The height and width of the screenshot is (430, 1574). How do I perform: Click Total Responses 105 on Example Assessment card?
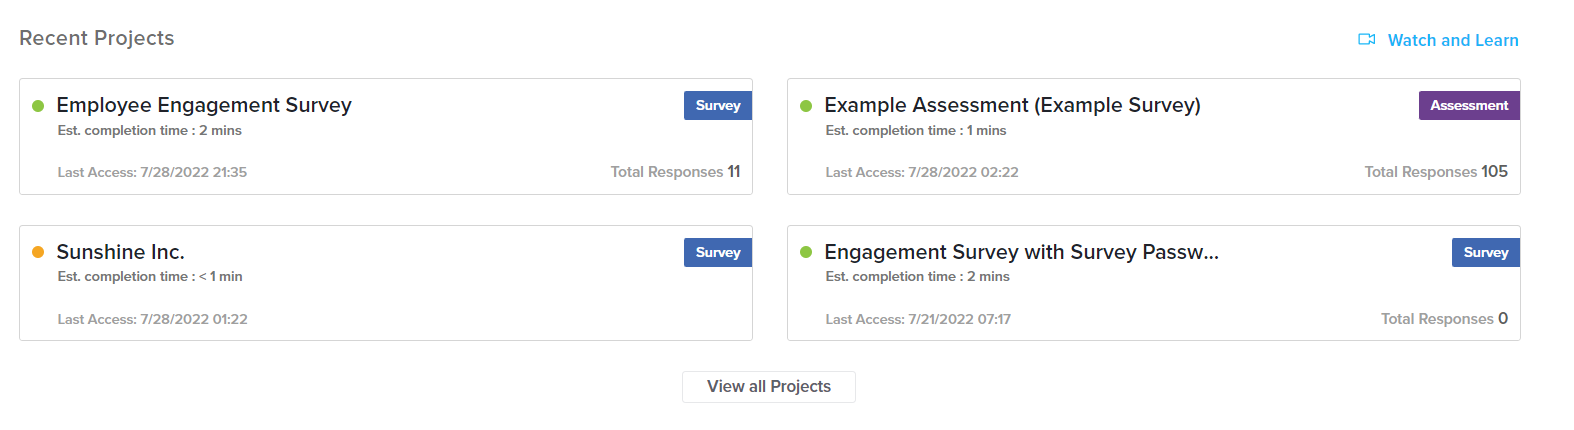coord(1435,172)
